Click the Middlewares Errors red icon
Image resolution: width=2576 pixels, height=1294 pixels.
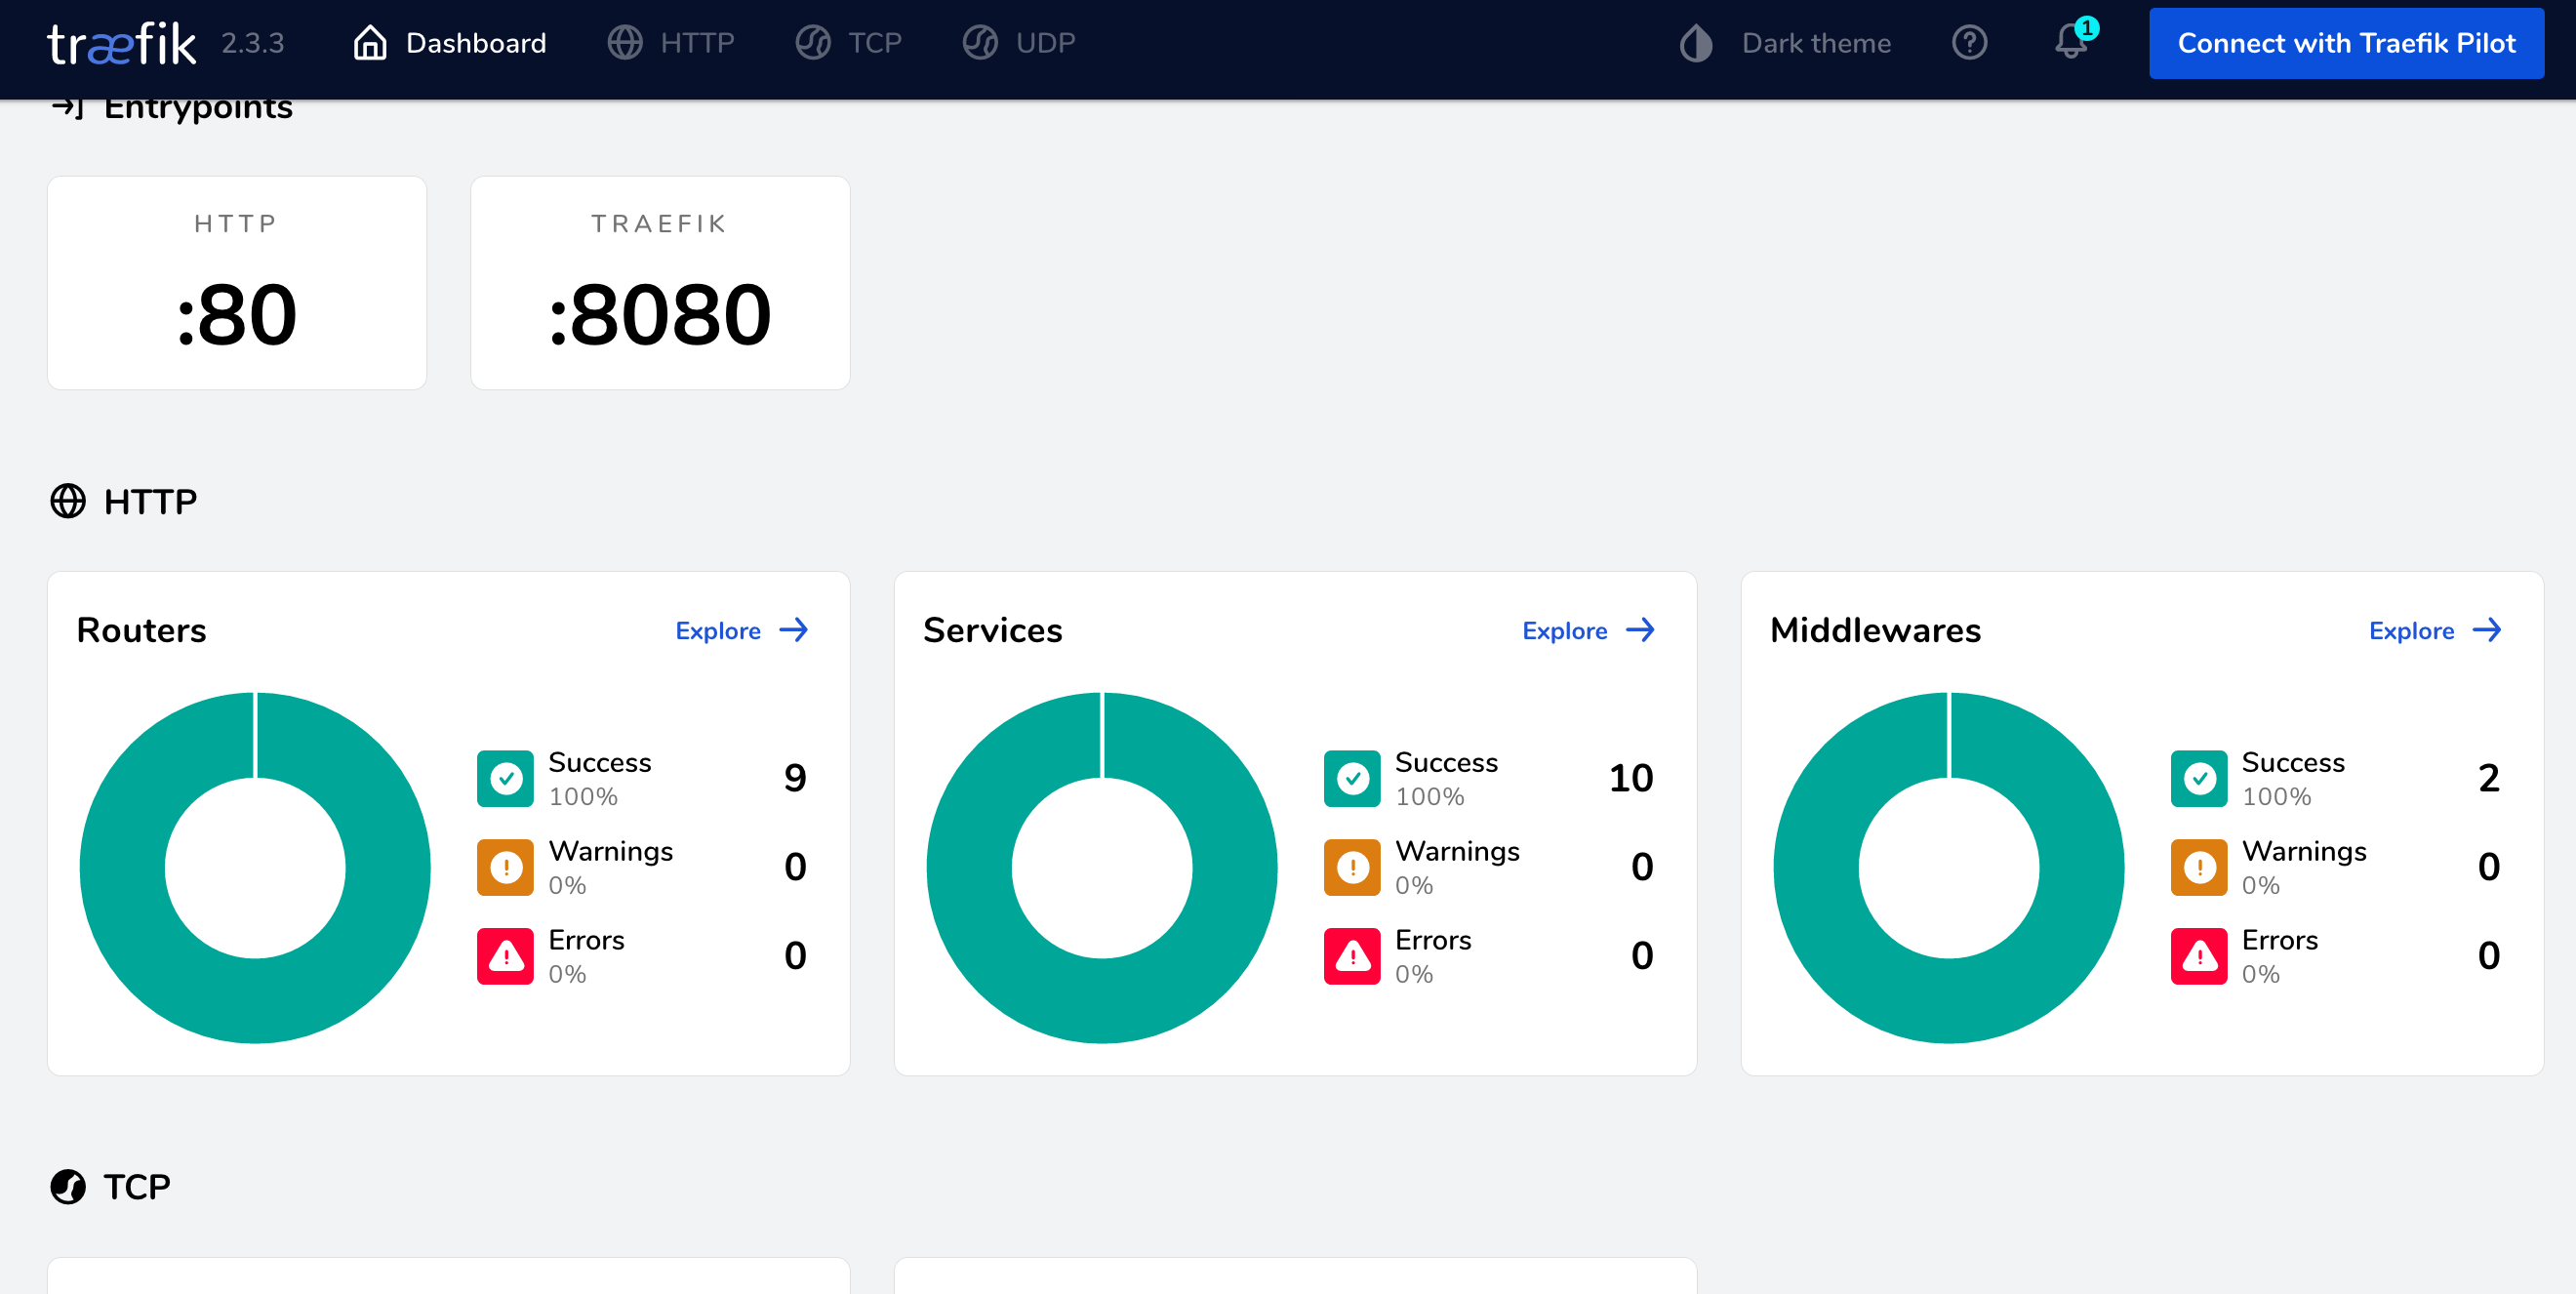click(x=2198, y=956)
